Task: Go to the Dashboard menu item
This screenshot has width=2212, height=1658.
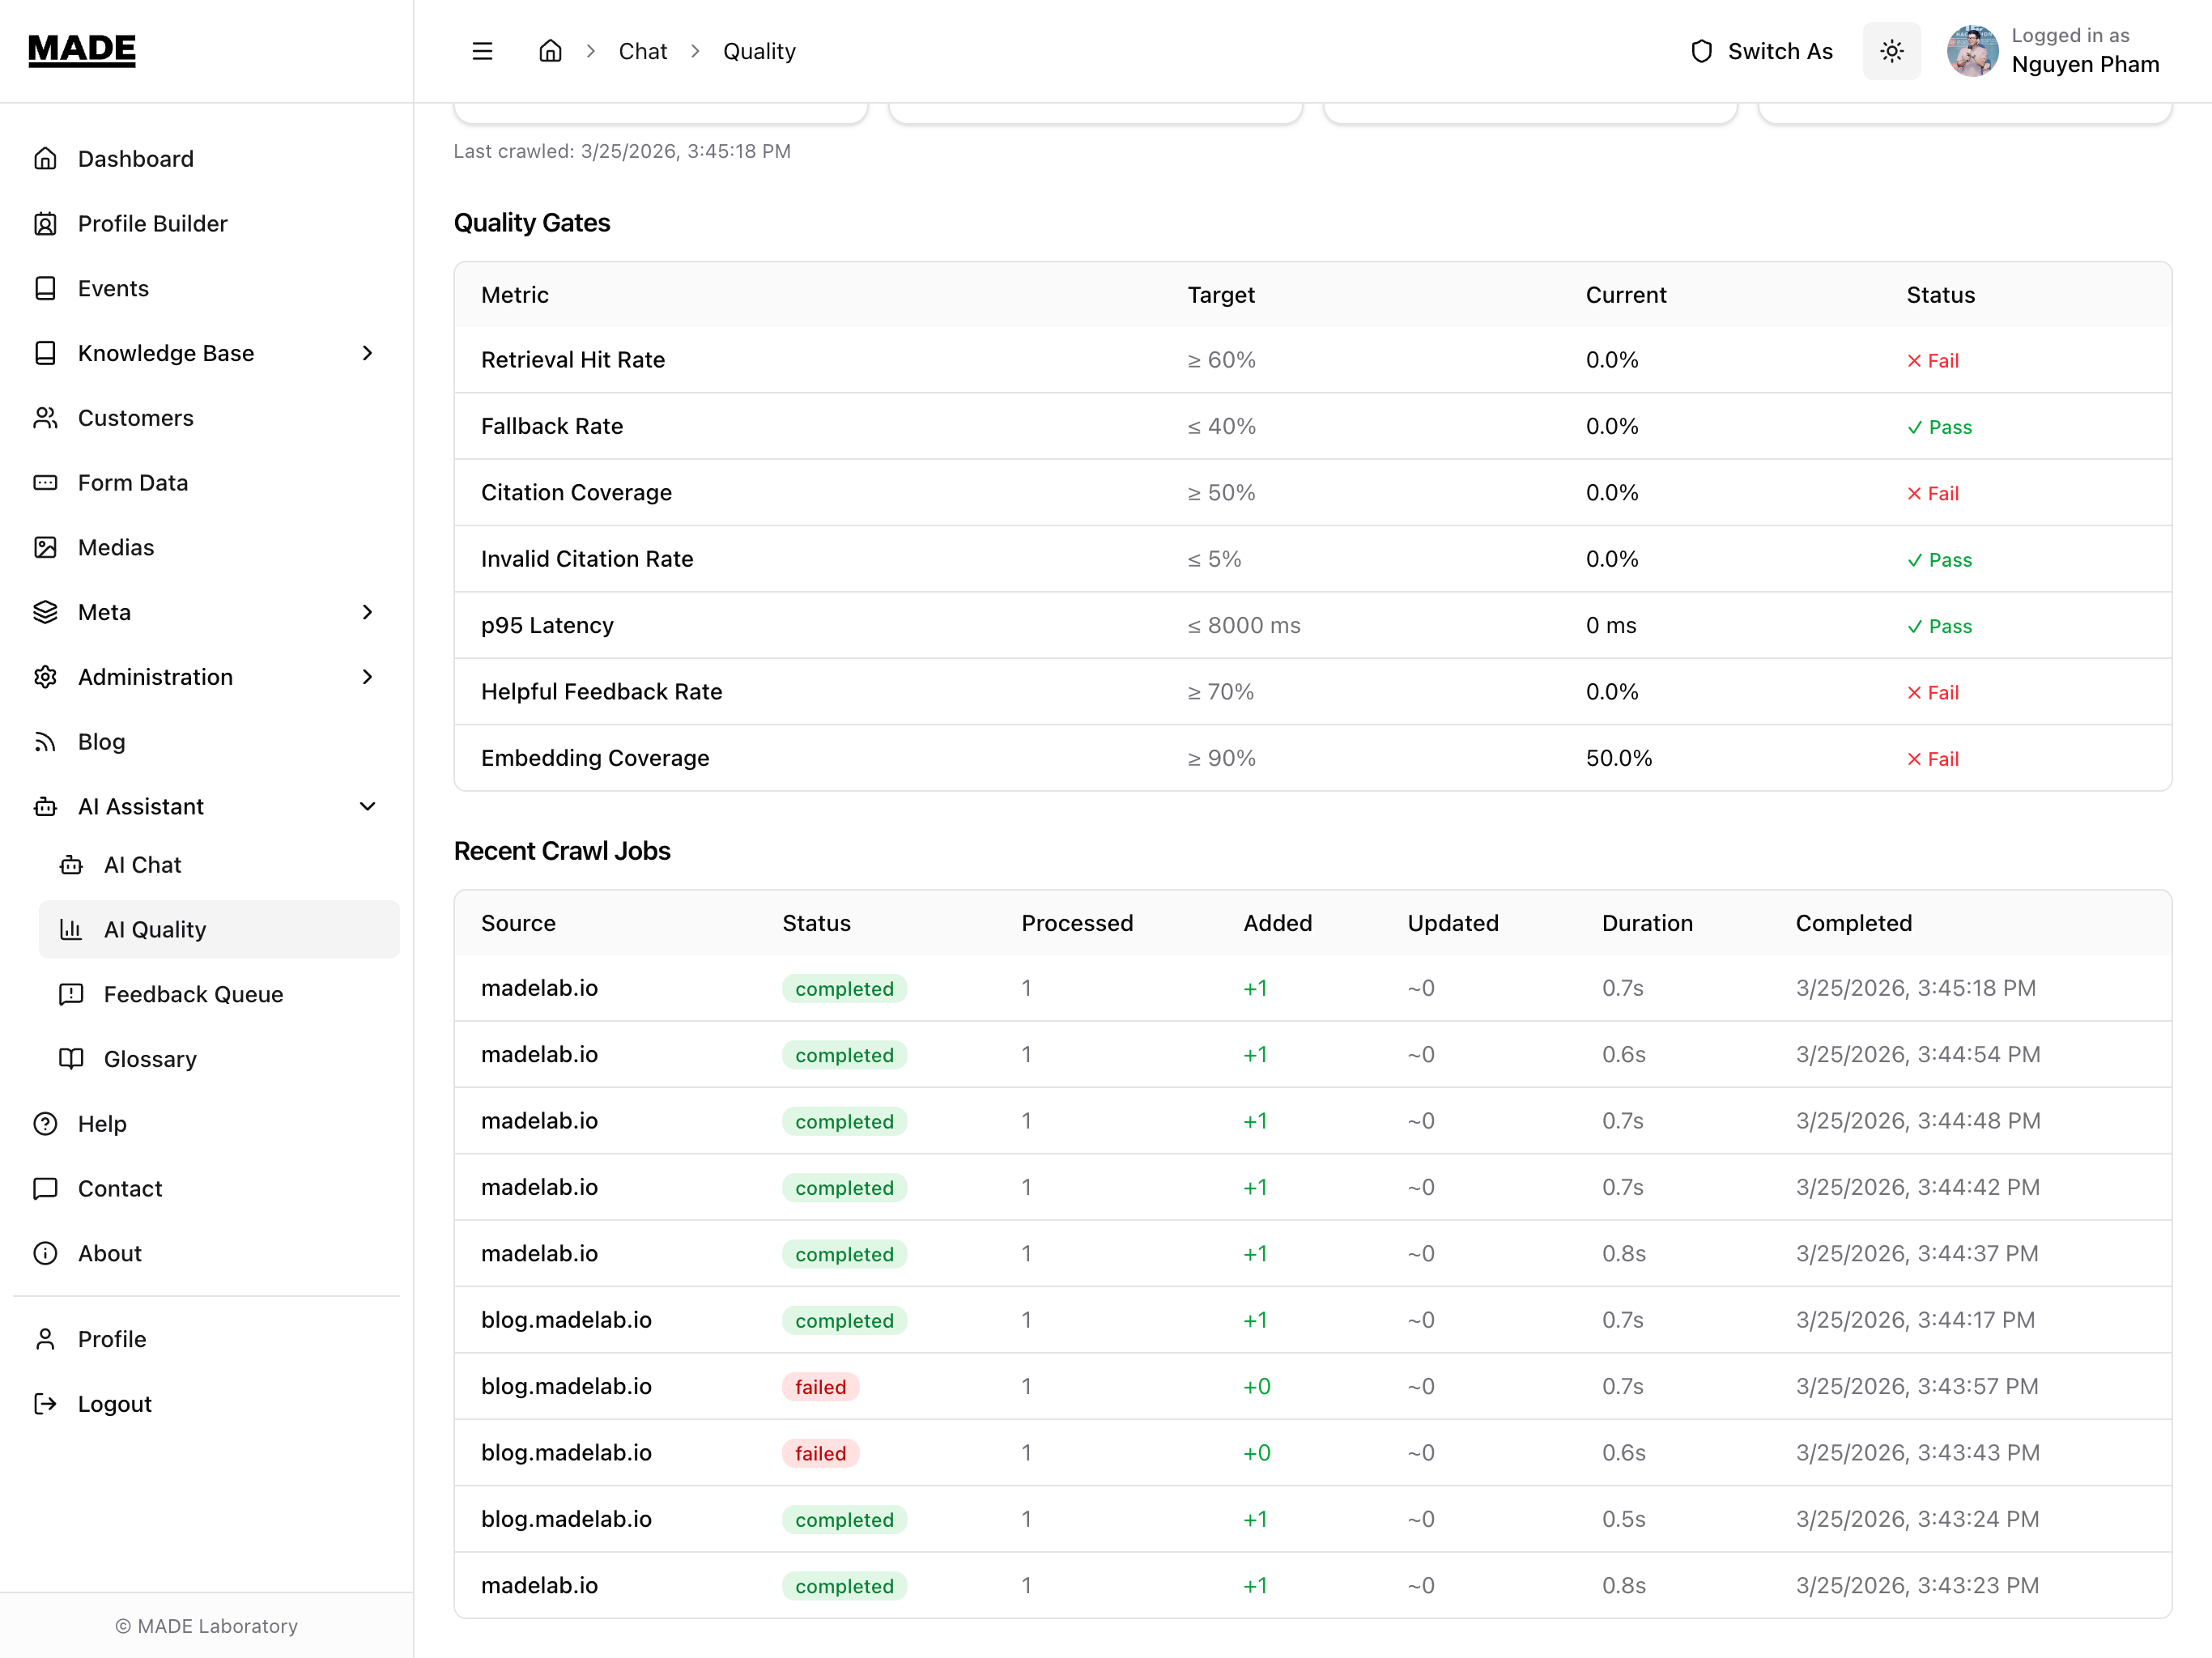Action: tap(136, 159)
